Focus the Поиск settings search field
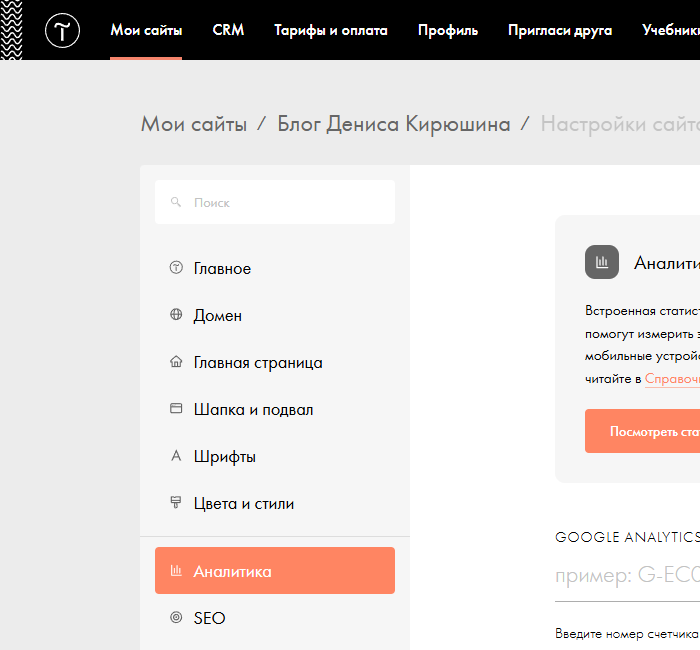Image resolution: width=700 pixels, height=650 pixels. click(275, 202)
